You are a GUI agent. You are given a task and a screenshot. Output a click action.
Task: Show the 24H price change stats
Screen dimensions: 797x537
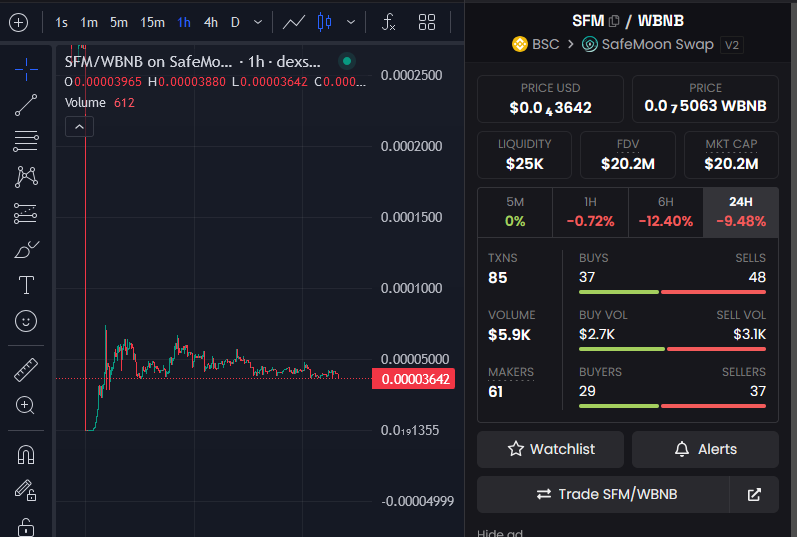point(741,212)
